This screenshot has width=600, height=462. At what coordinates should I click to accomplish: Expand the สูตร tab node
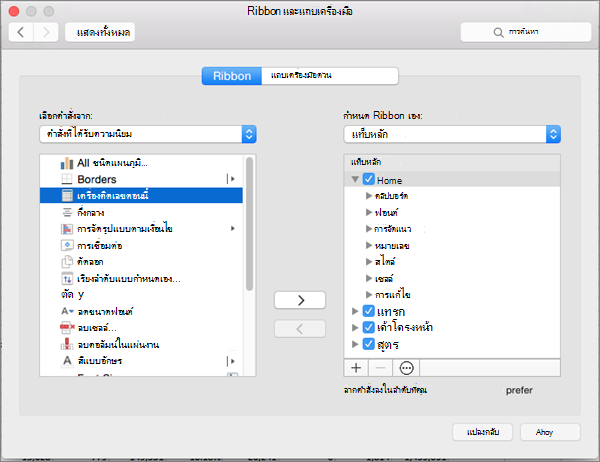pyautogui.click(x=355, y=344)
